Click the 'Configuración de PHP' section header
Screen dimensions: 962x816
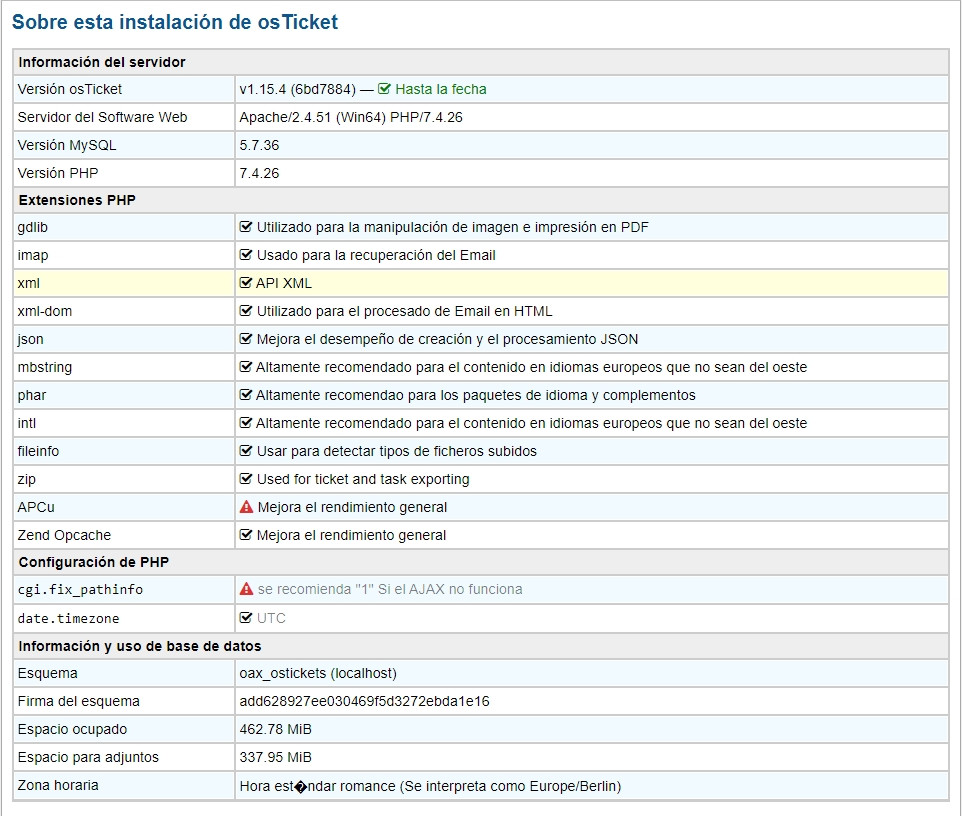click(x=95, y=562)
